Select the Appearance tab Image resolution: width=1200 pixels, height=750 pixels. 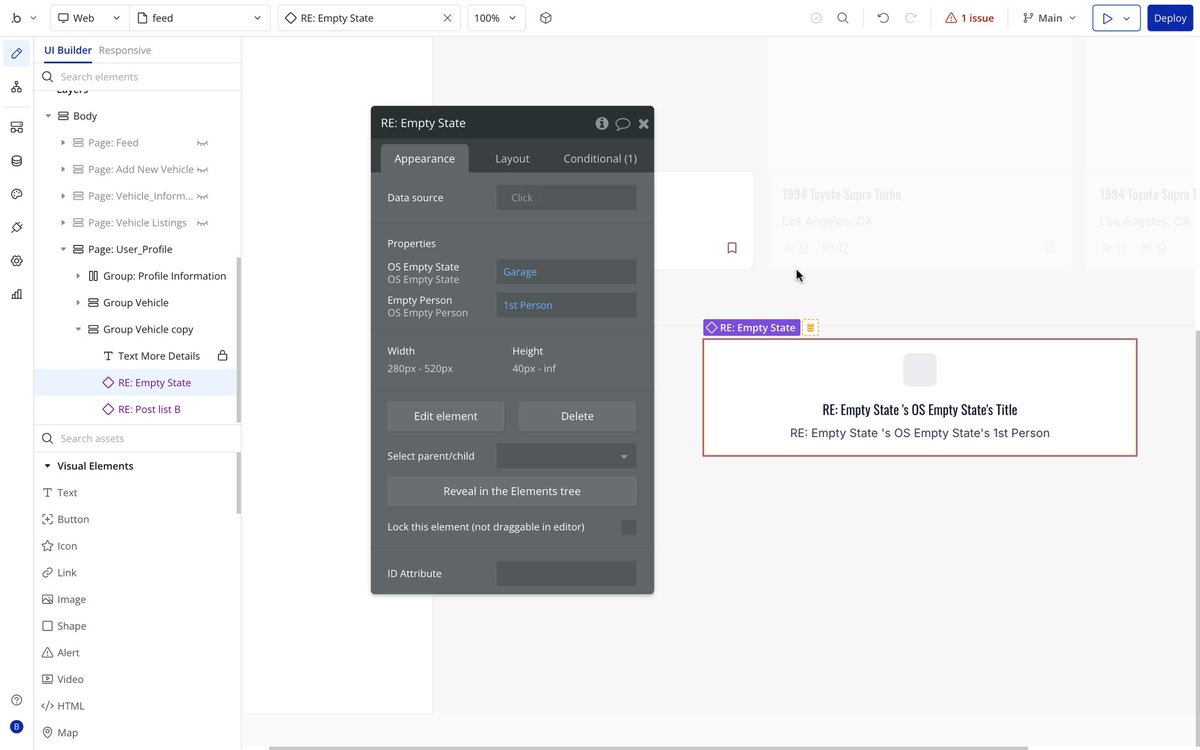[x=424, y=158]
